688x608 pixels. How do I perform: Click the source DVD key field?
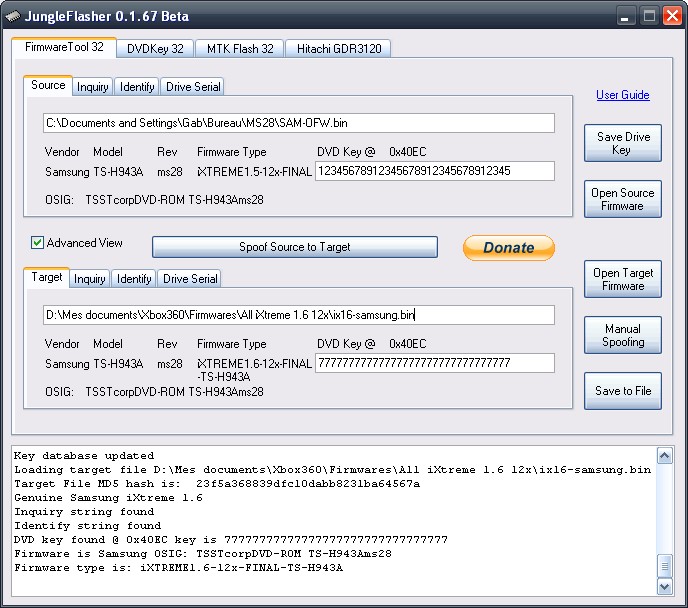click(x=435, y=171)
